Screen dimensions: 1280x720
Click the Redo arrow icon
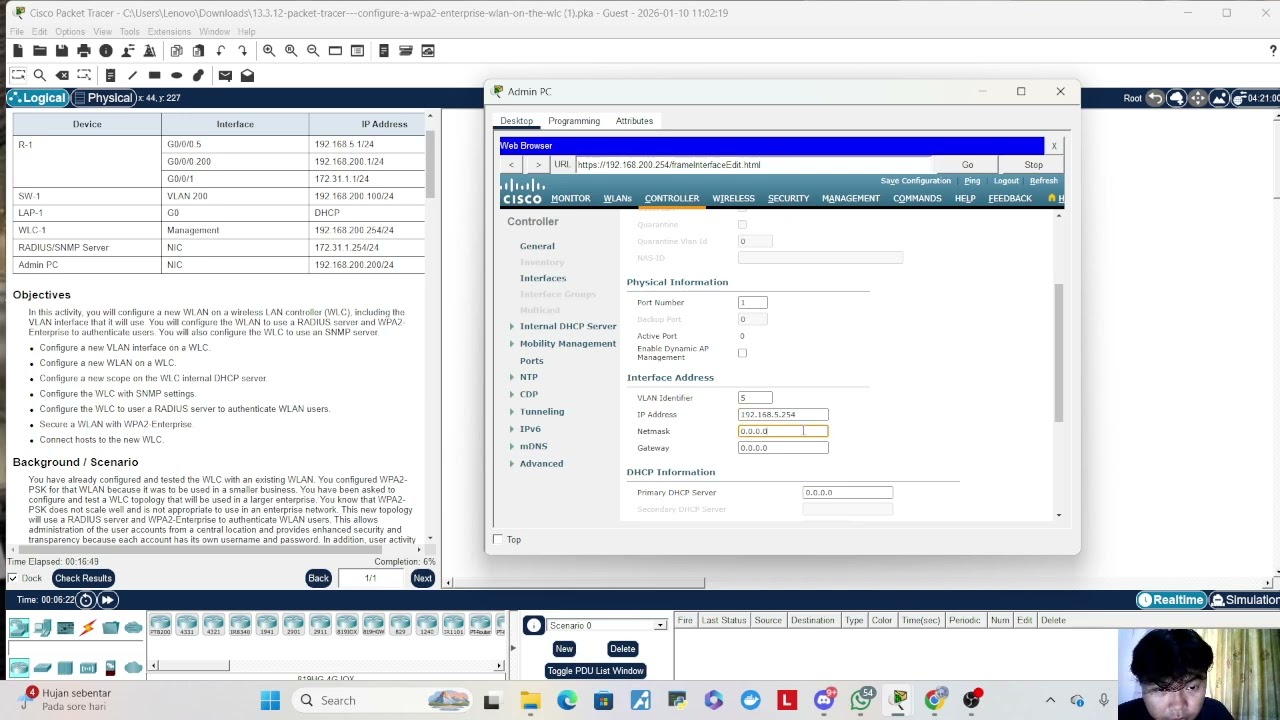pos(242,51)
